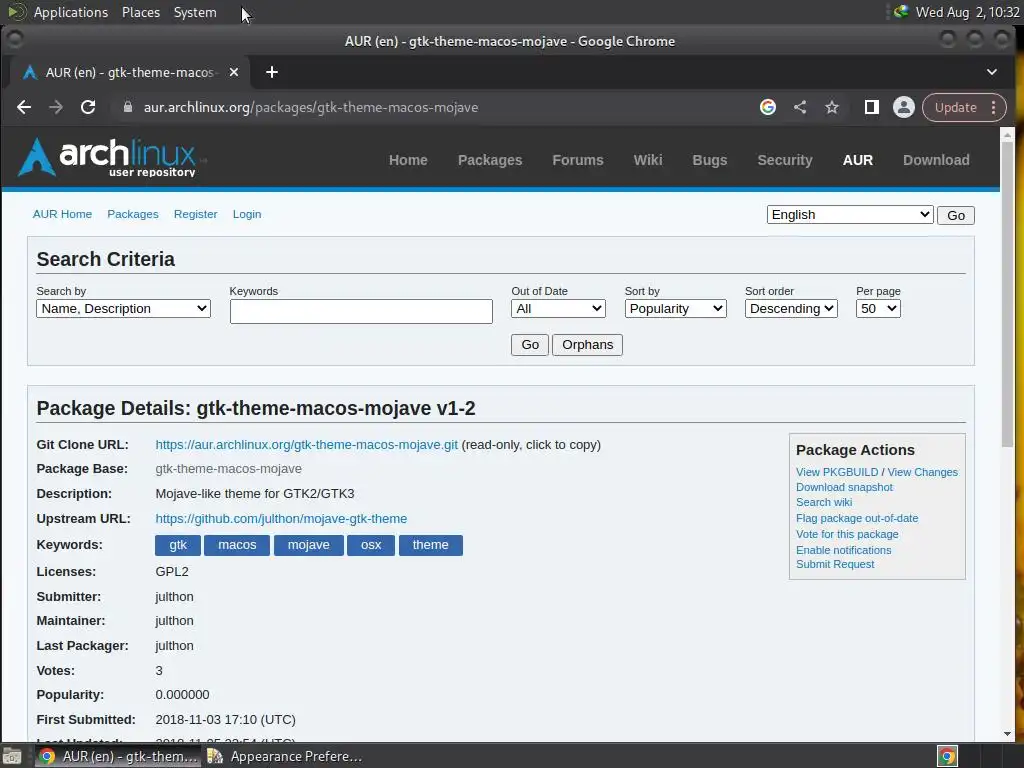Click the padlock site info icon

[128, 107]
